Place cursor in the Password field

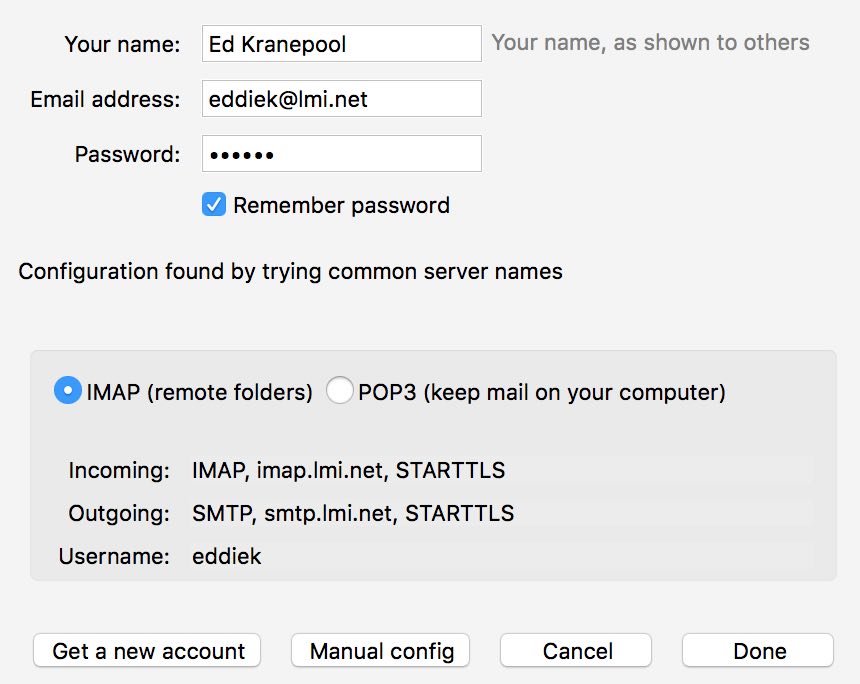coord(342,154)
